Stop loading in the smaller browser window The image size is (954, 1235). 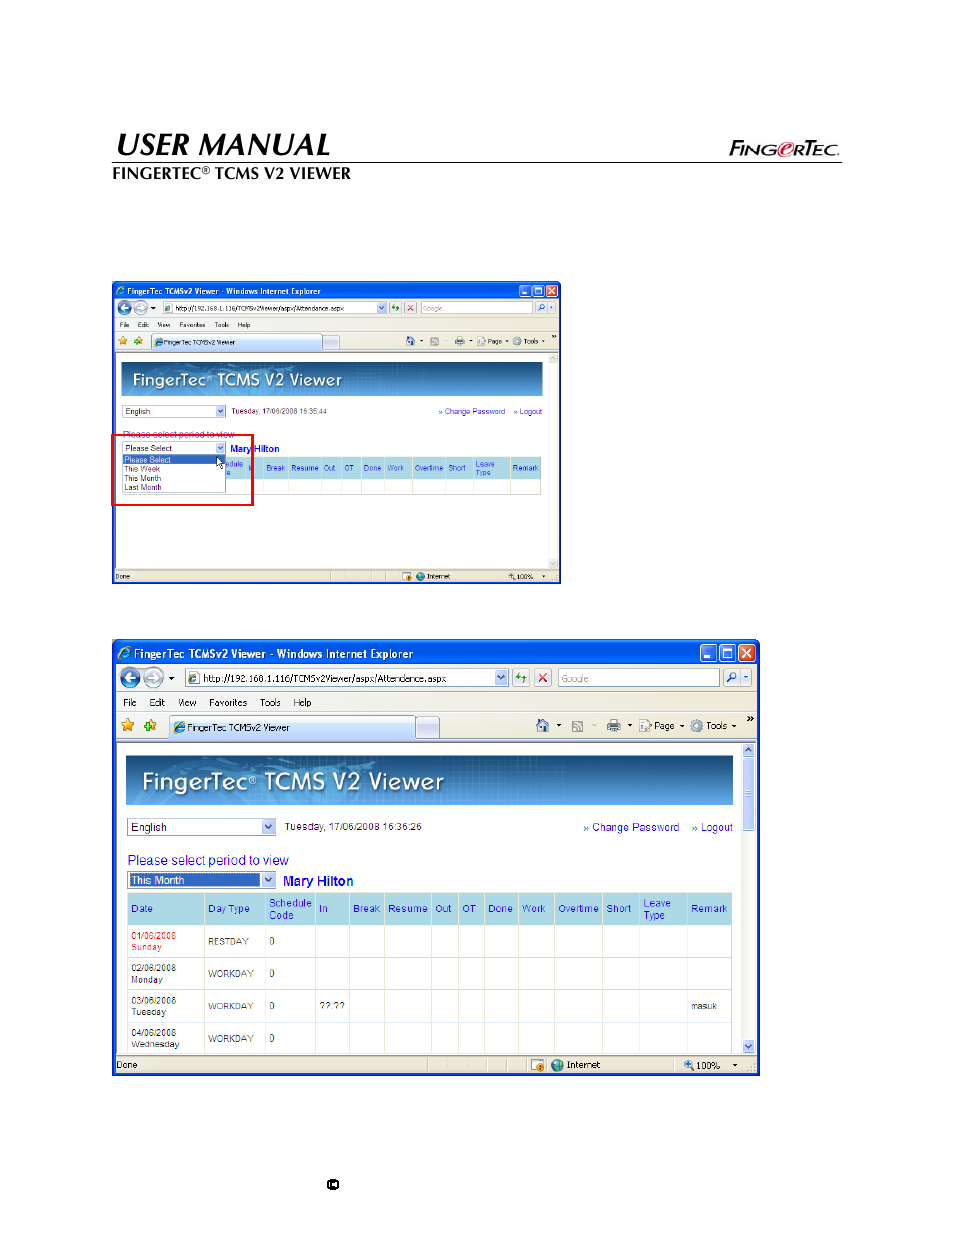pyautogui.click(x=410, y=308)
